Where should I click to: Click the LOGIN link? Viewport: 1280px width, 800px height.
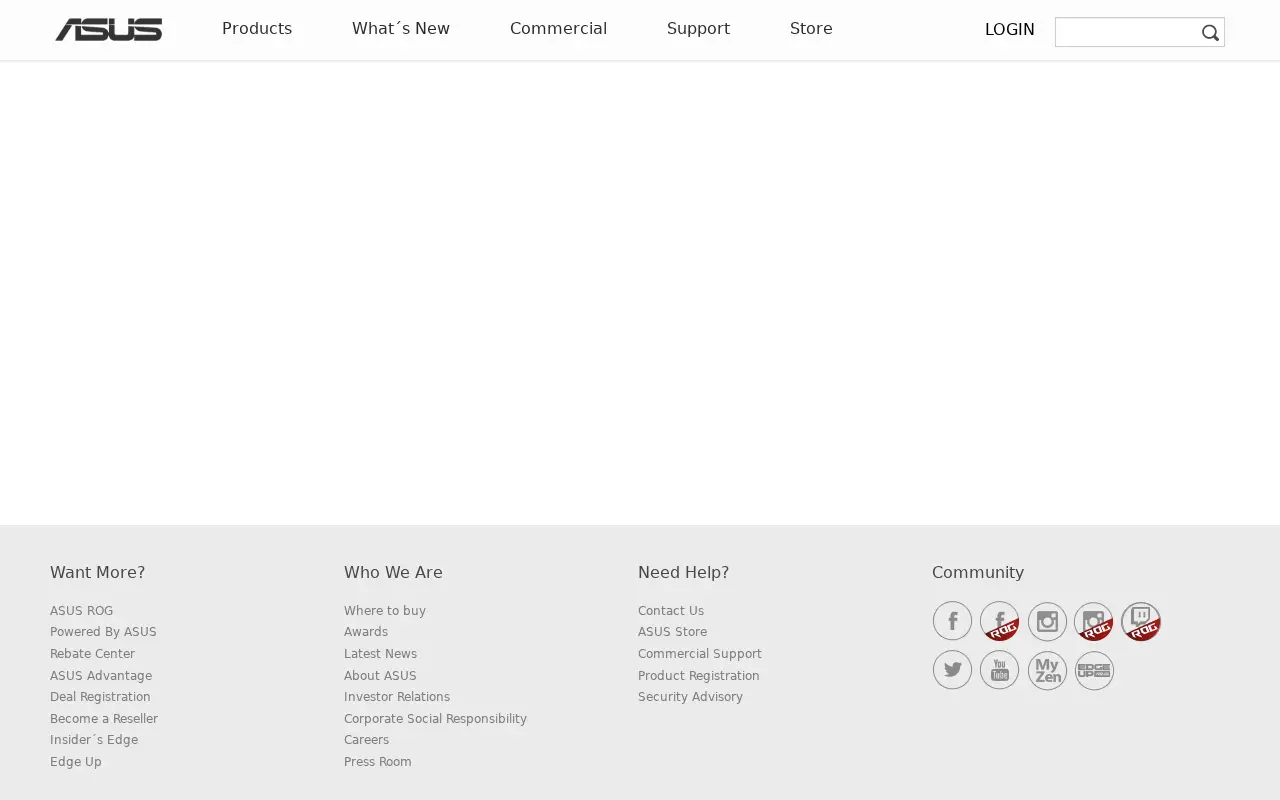[x=1010, y=30]
